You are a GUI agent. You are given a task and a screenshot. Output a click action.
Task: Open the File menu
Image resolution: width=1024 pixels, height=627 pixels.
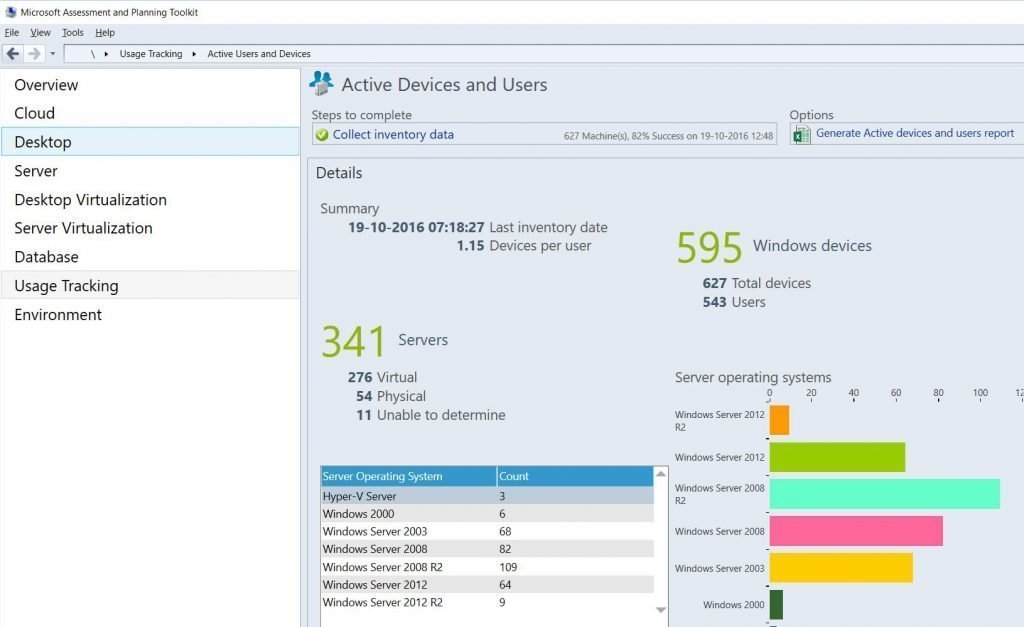tap(12, 33)
